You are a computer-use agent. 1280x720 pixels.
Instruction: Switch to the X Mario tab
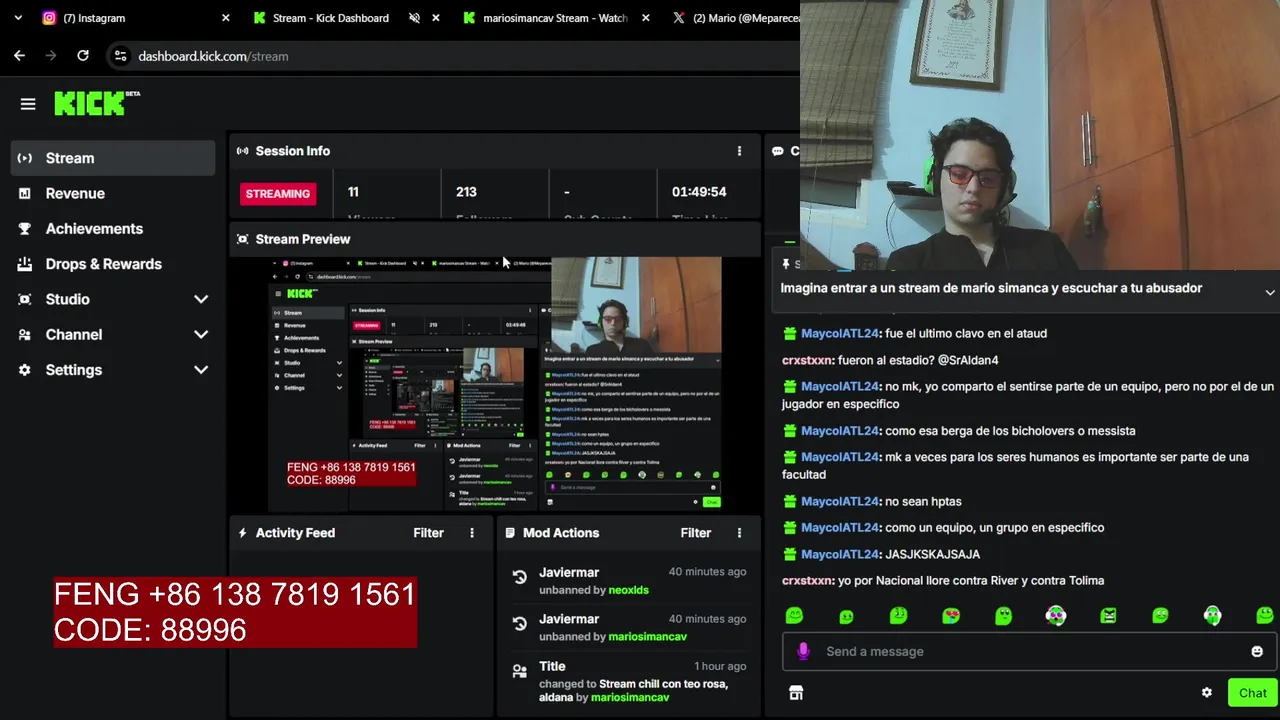[x=735, y=18]
